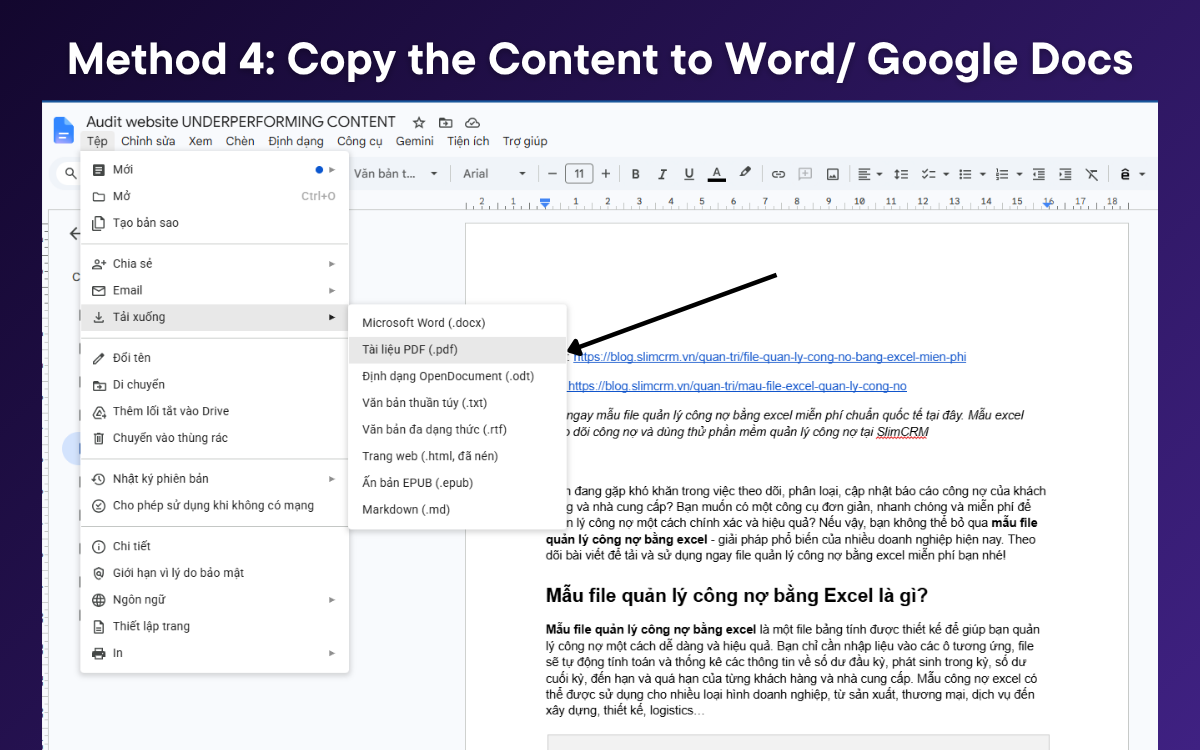Click Thêm lối tắt vào Drive
The image size is (1200, 750).
[214, 411]
